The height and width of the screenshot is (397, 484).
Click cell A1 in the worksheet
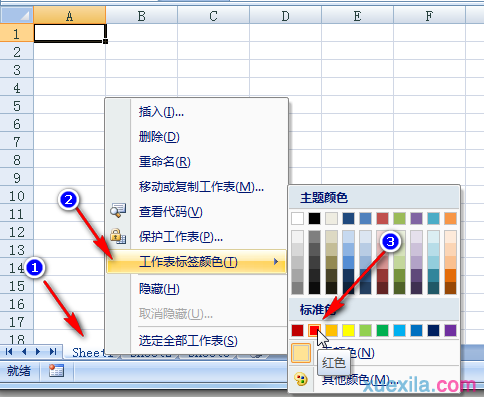pyautogui.click(x=69, y=33)
